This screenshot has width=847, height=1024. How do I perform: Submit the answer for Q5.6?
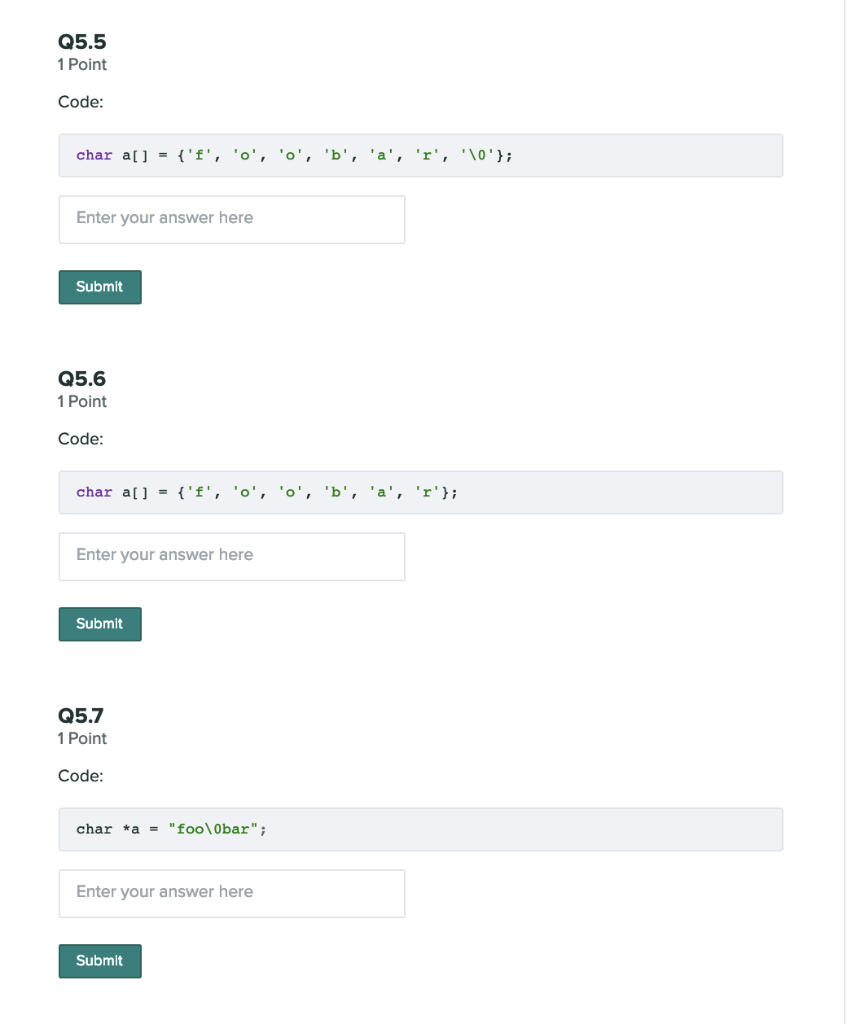[99, 623]
